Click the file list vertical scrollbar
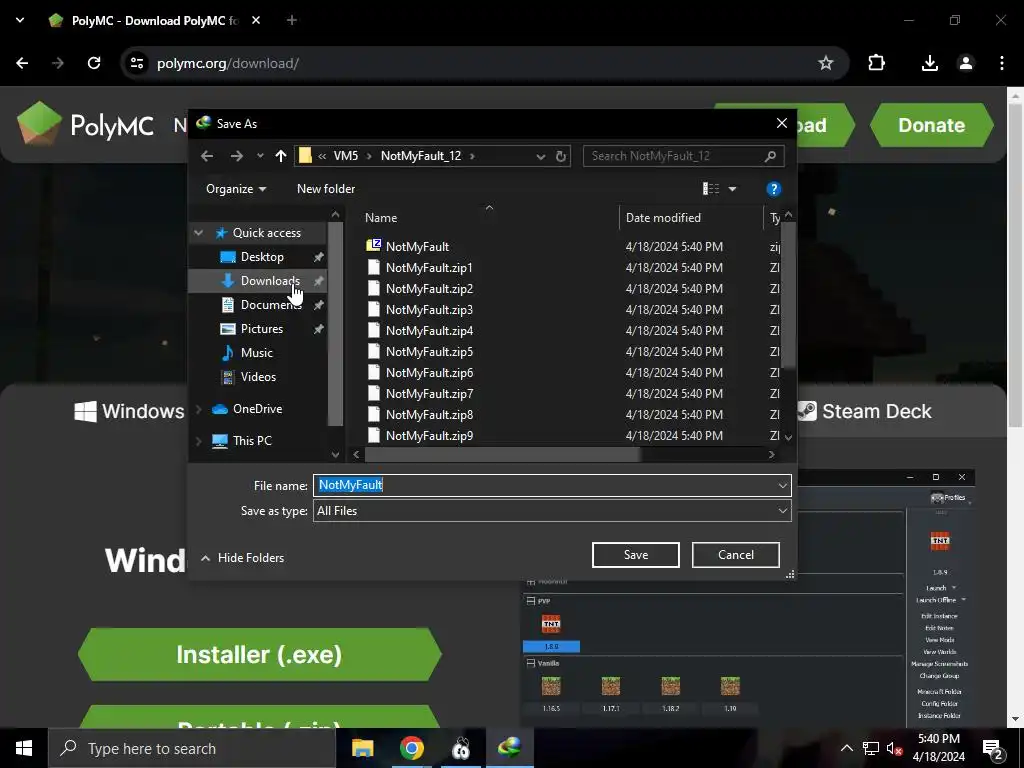Screen dimensions: 1024x768 point(788,294)
